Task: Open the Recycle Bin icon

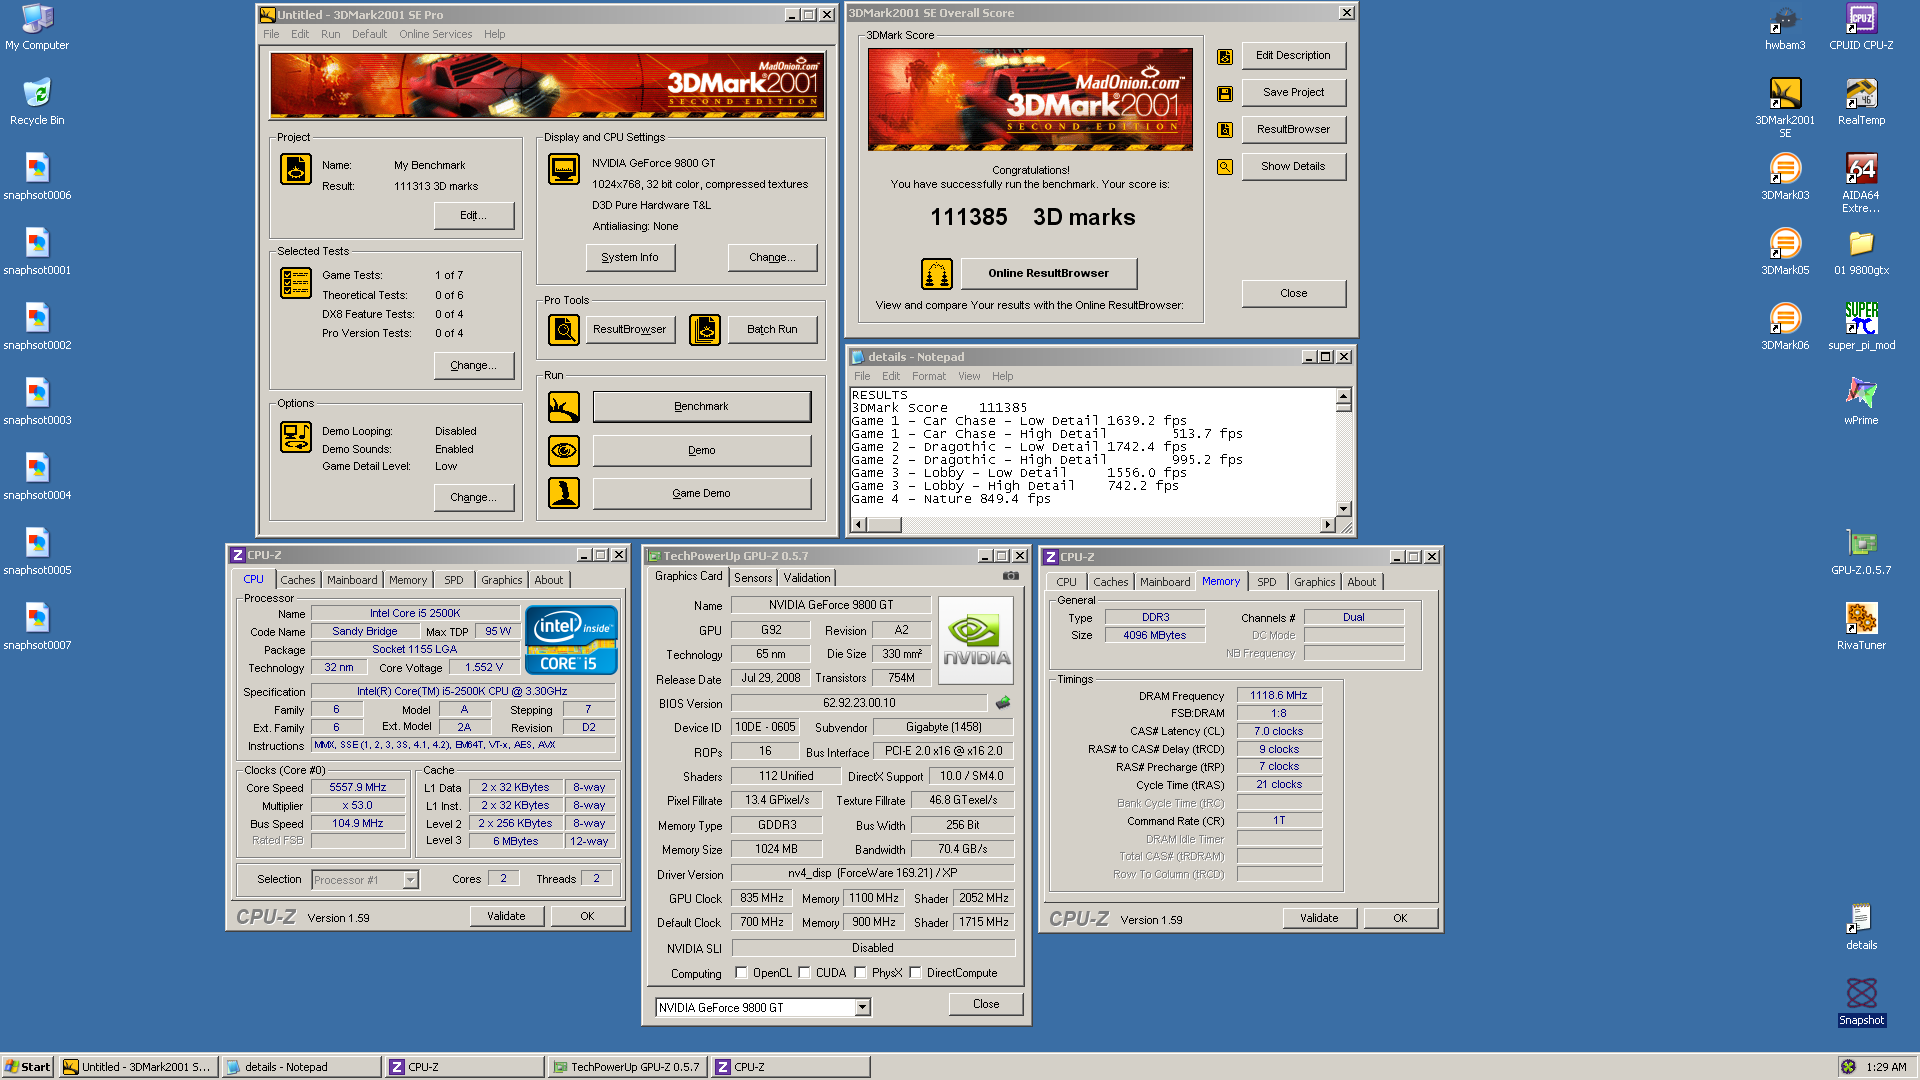Action: click(x=37, y=102)
